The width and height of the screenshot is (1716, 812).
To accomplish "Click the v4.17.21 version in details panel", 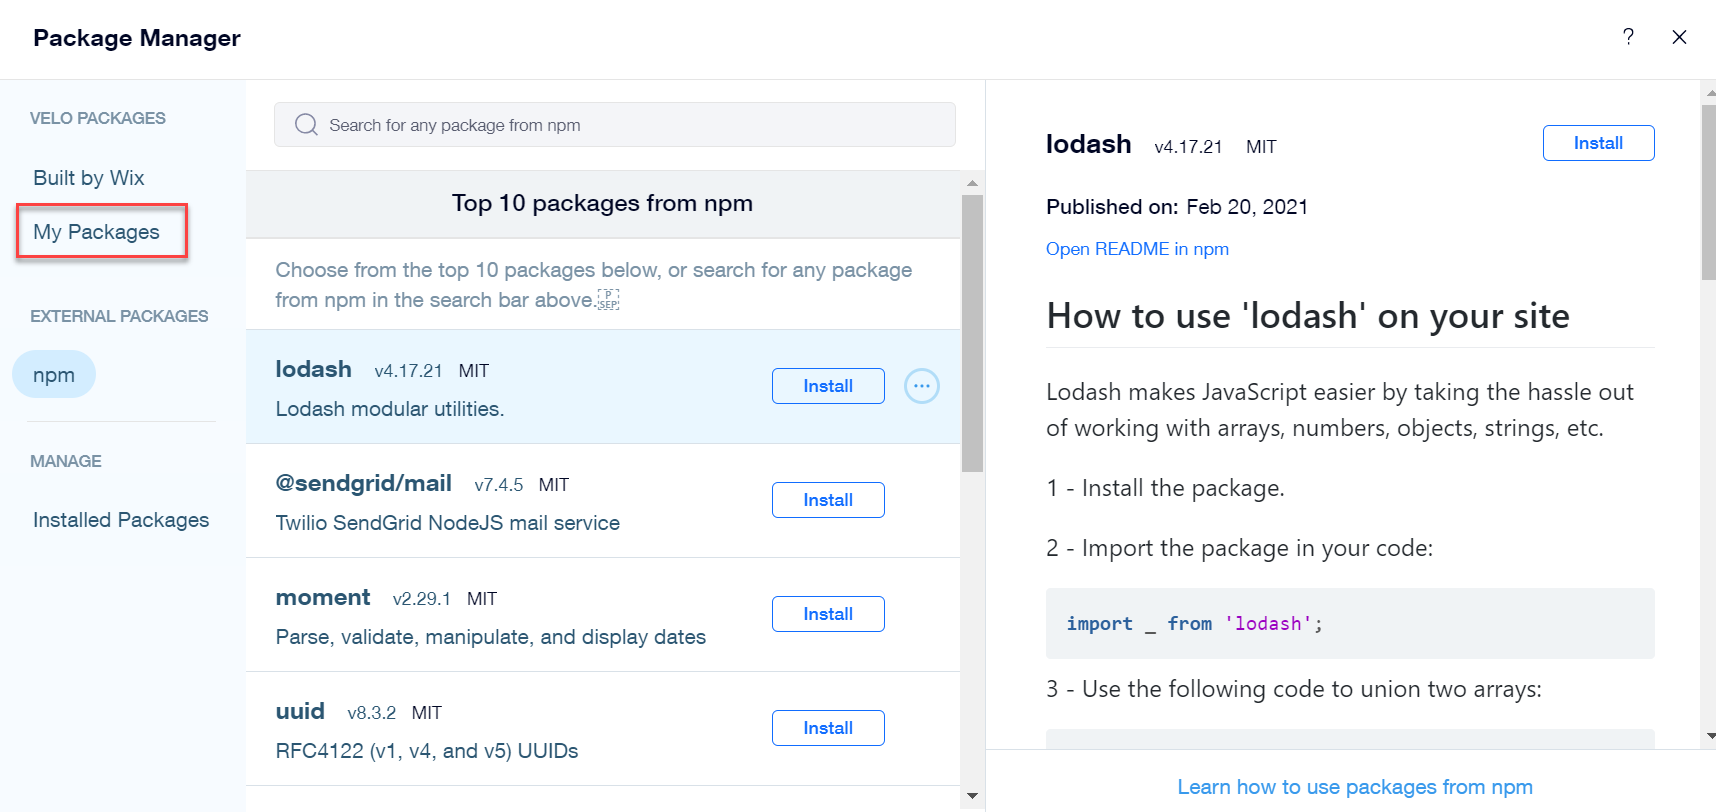I will click(x=1188, y=147).
